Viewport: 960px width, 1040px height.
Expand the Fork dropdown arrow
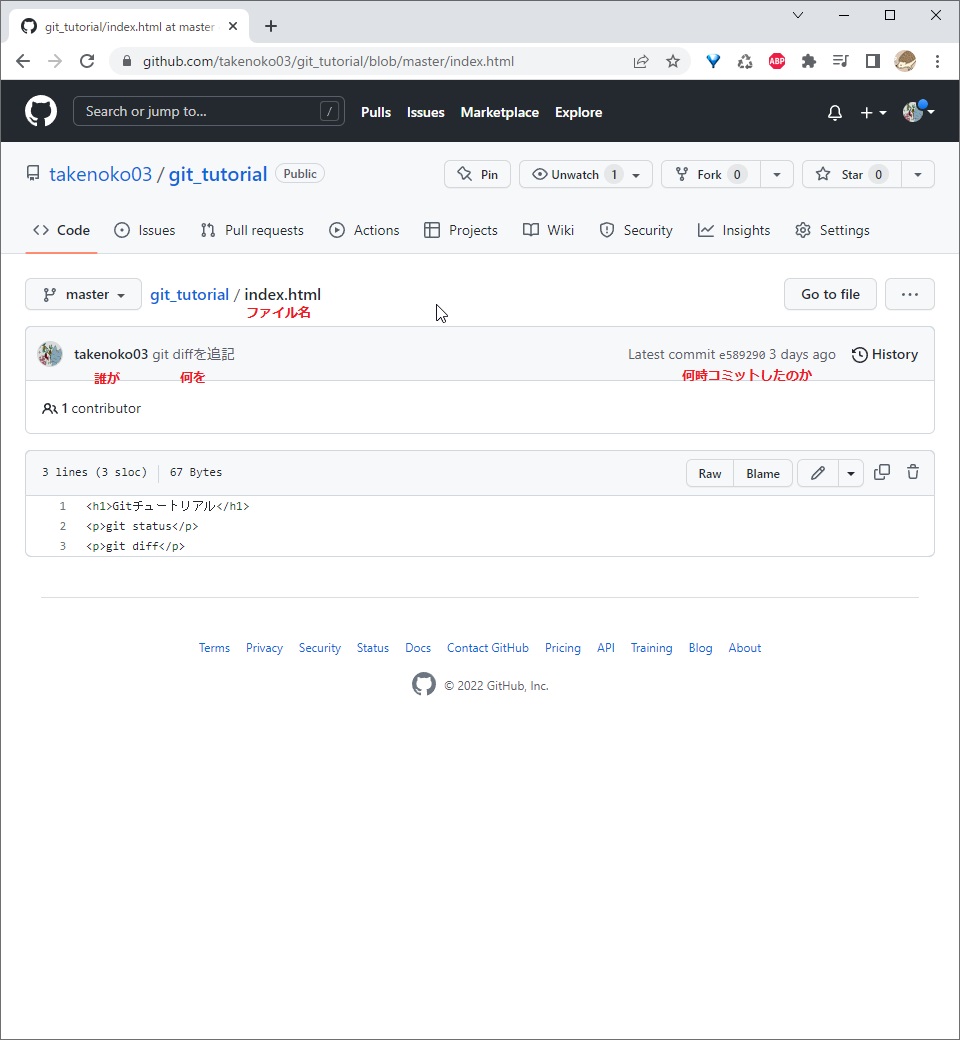pyautogui.click(x=777, y=175)
